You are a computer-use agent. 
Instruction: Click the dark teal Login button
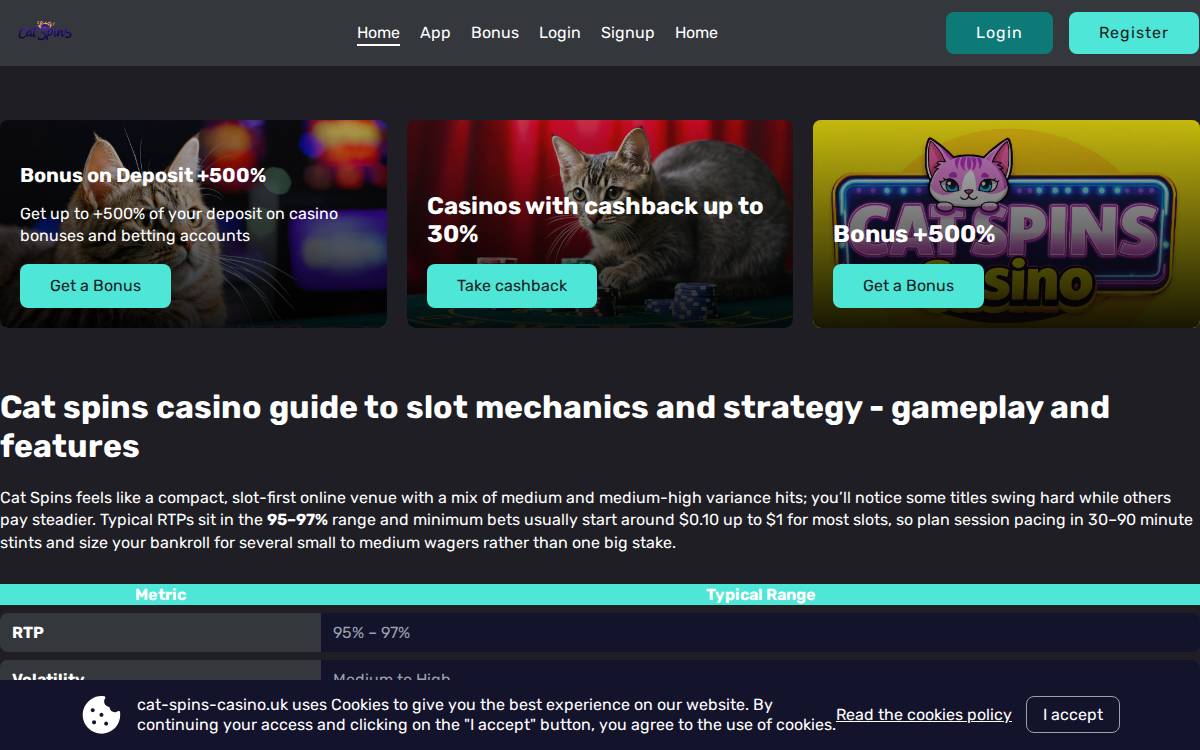[x=999, y=33]
